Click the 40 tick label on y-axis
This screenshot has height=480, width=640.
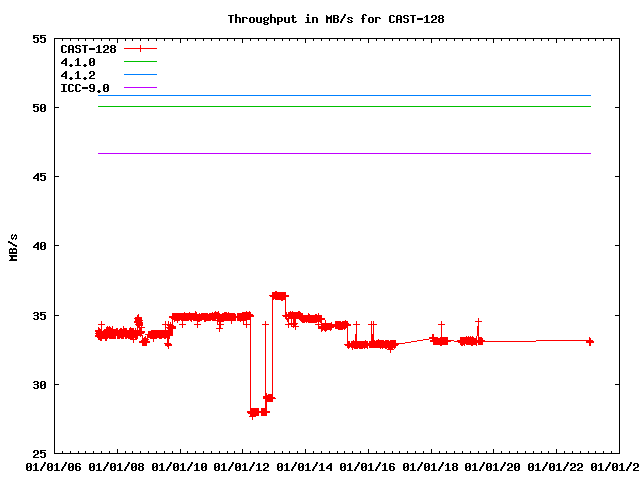coord(40,246)
